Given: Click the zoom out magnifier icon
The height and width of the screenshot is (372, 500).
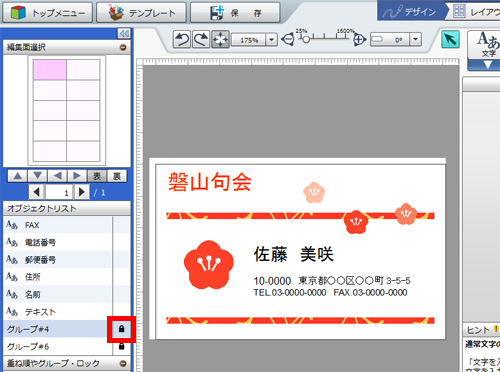Looking at the screenshot, I should pyautogui.click(x=287, y=40).
